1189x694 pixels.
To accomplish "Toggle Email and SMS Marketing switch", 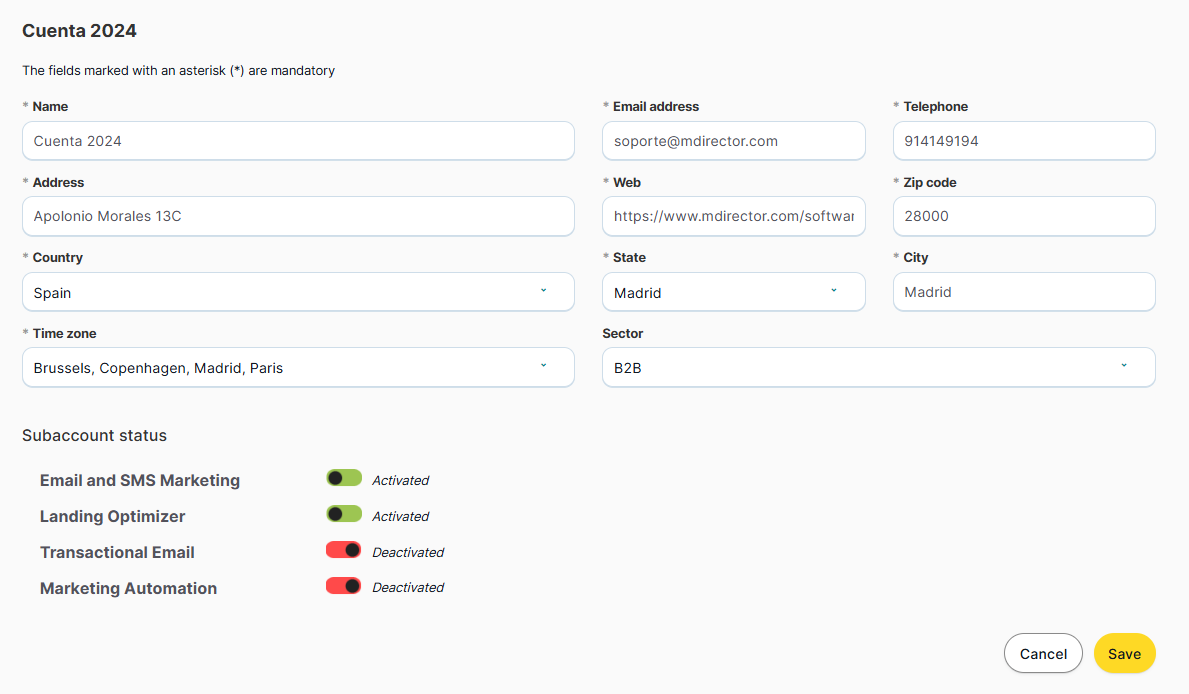I will (344, 479).
